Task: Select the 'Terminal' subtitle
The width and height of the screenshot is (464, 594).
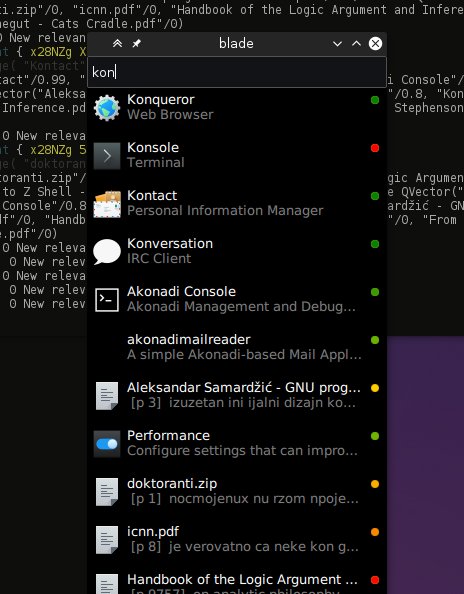Action: [x=156, y=163]
